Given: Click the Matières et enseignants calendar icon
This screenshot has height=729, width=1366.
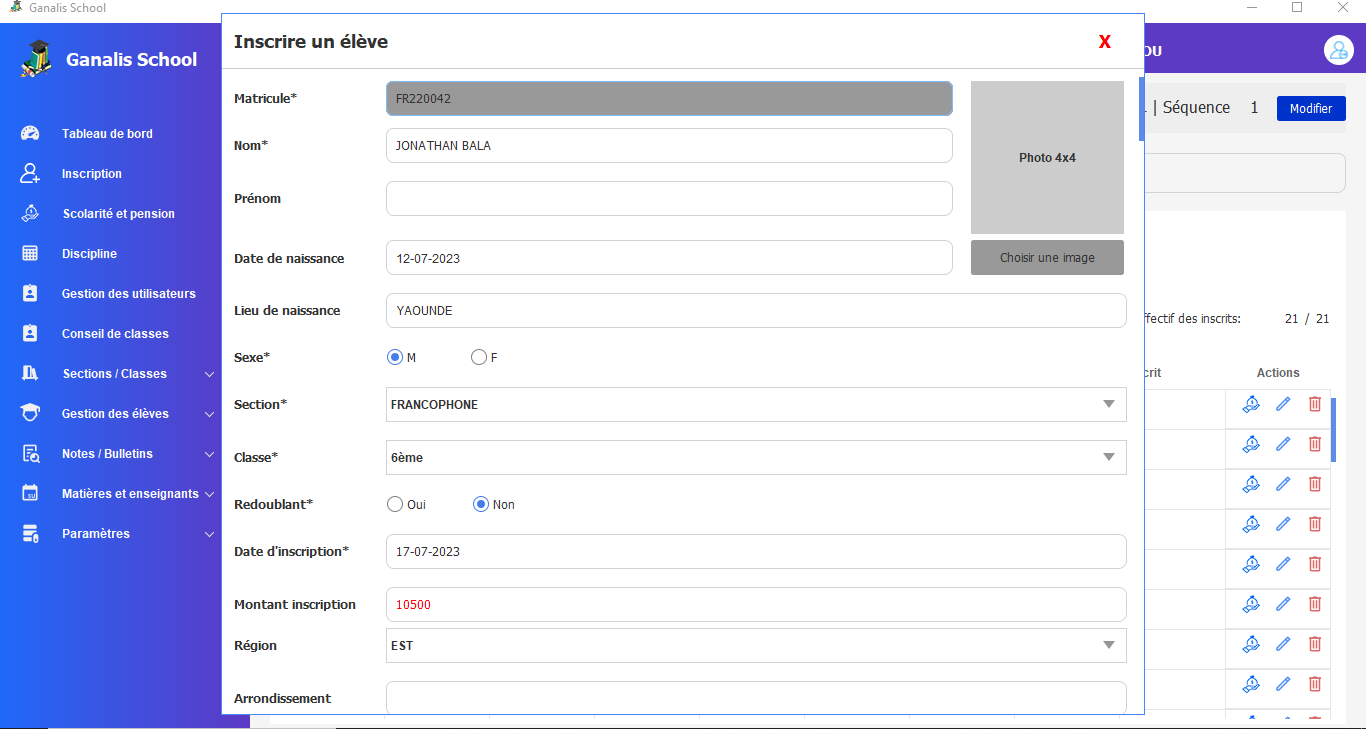Looking at the screenshot, I should (30, 493).
